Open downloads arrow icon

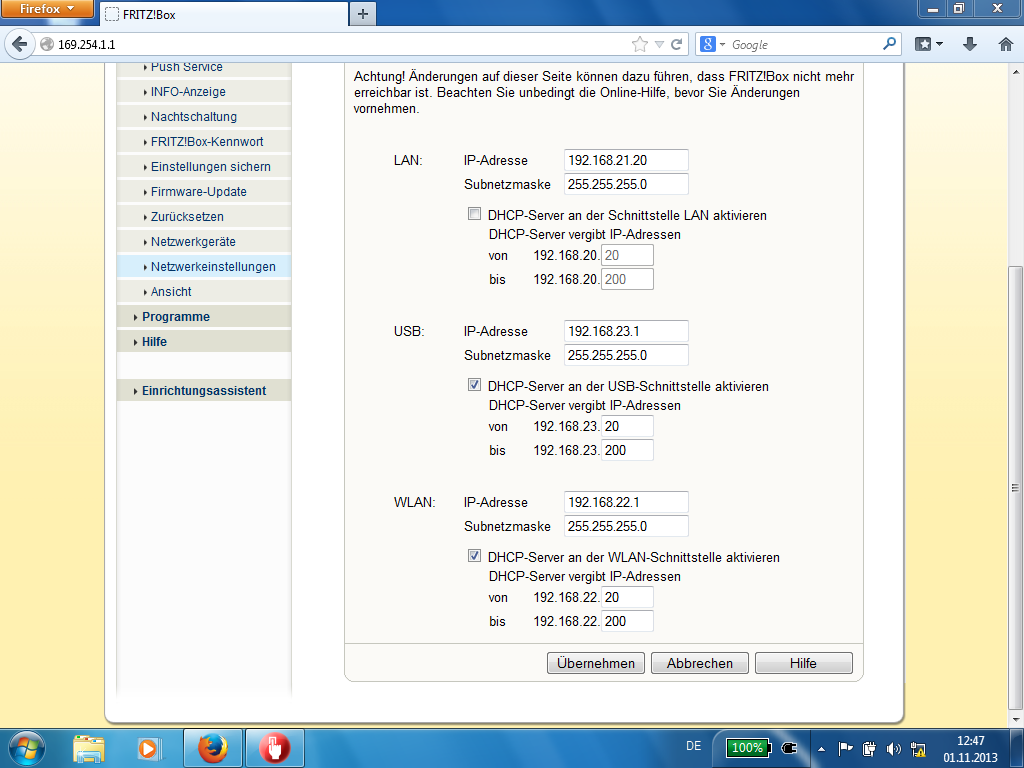pos(970,44)
